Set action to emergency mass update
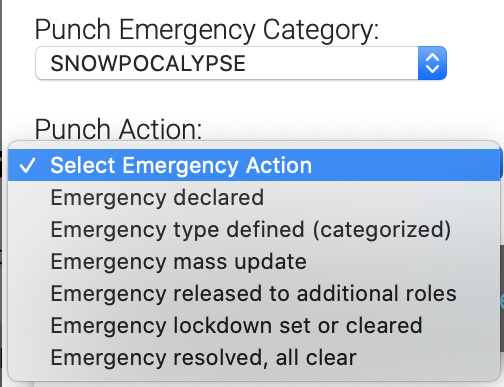Screen dimensions: 504x387 pos(254,261)
